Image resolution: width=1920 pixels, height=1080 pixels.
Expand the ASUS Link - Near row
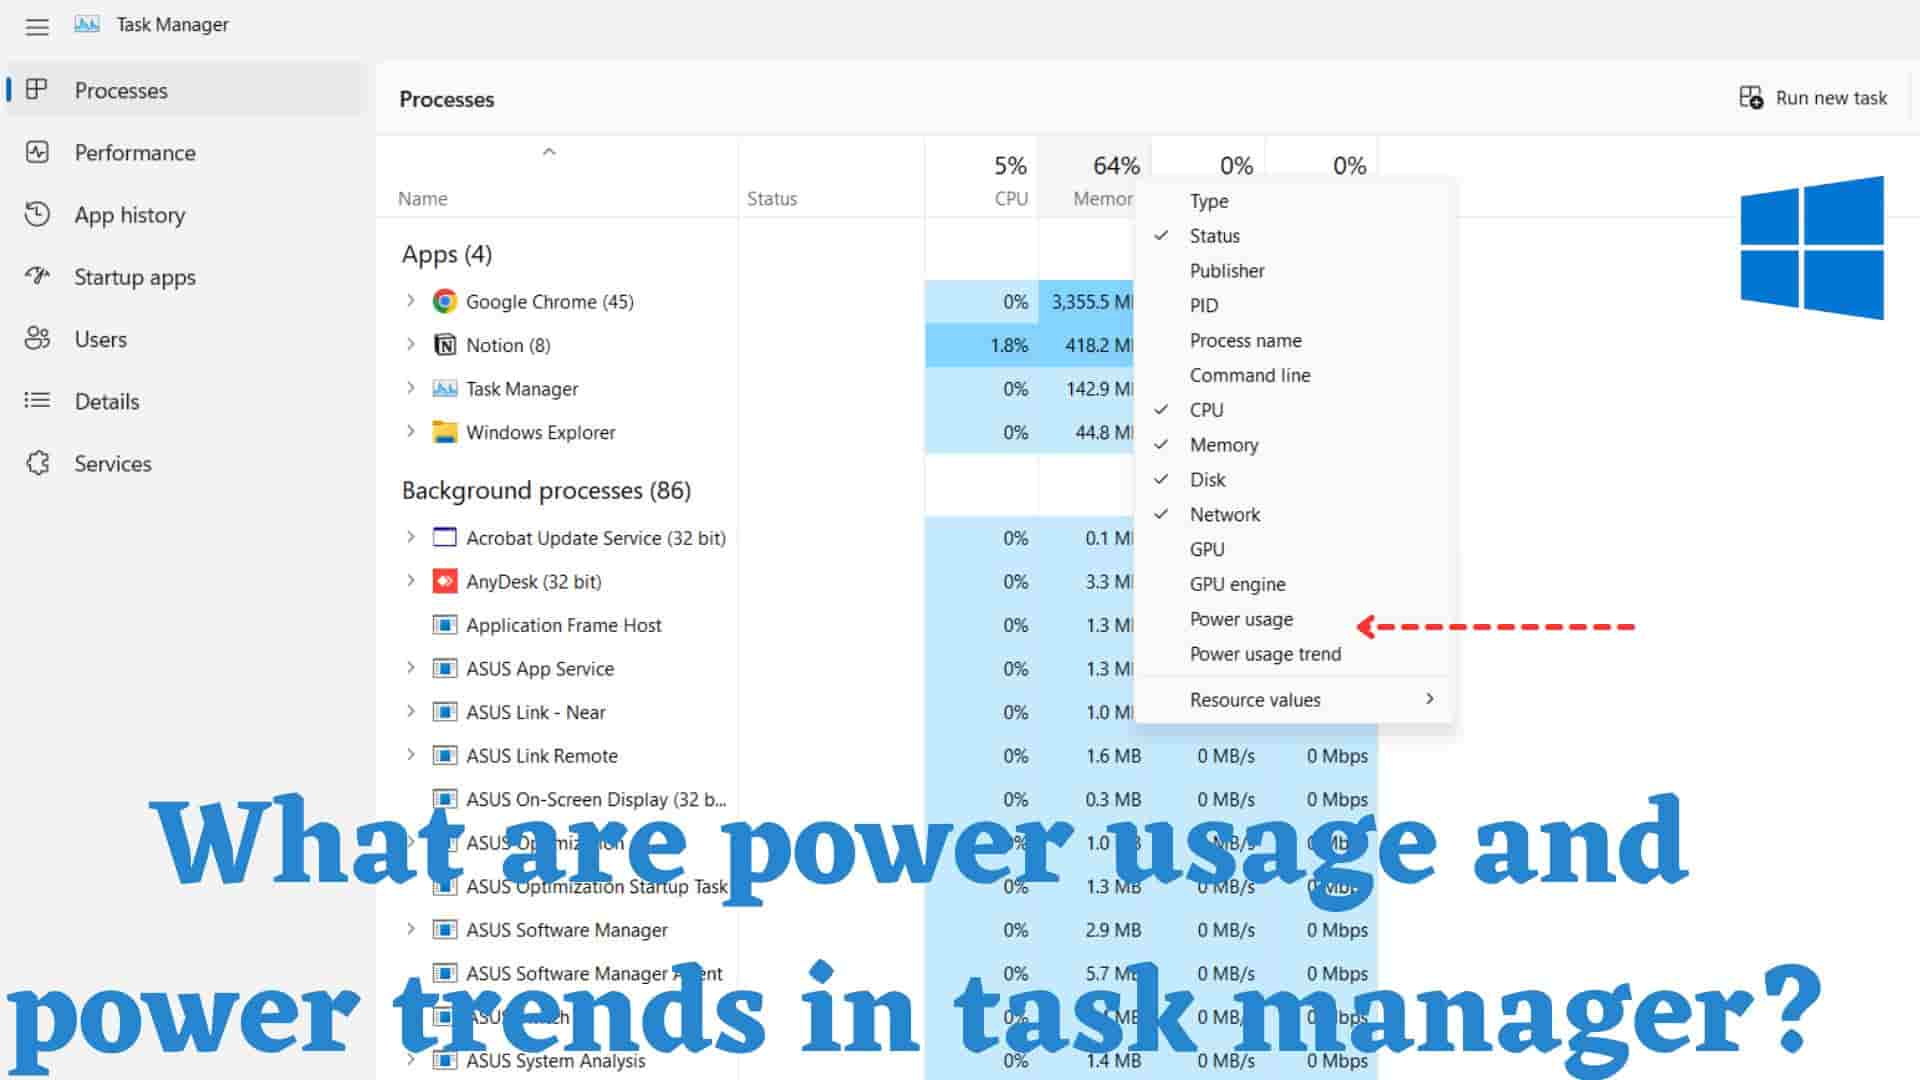pyautogui.click(x=410, y=712)
